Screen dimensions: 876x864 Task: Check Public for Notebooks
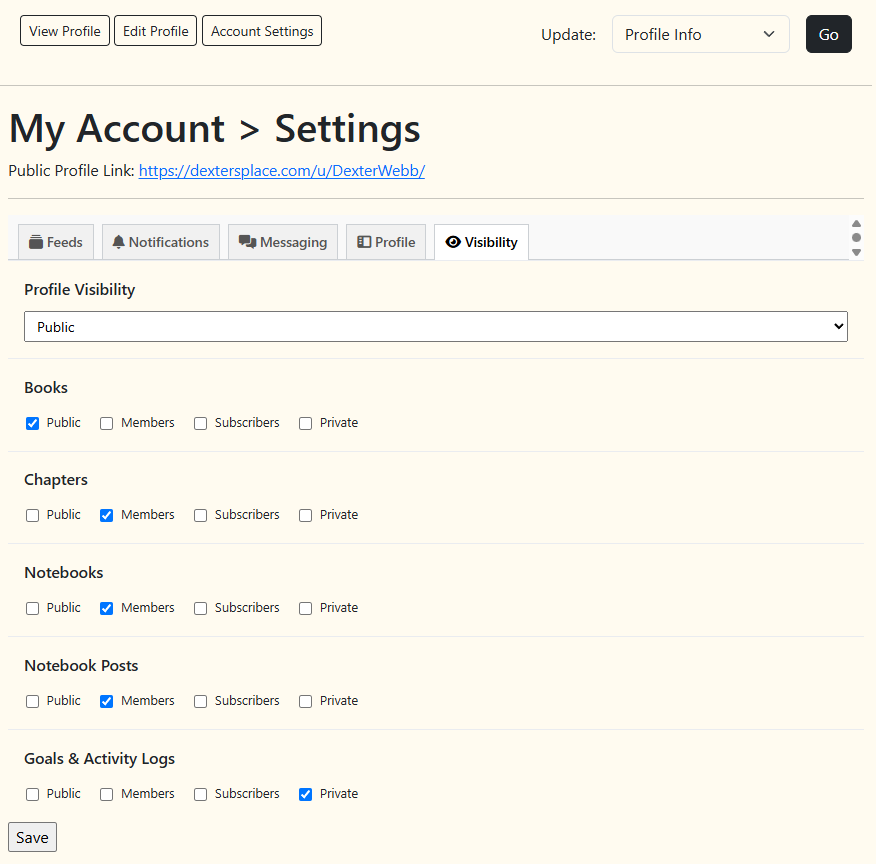pyautogui.click(x=32, y=608)
